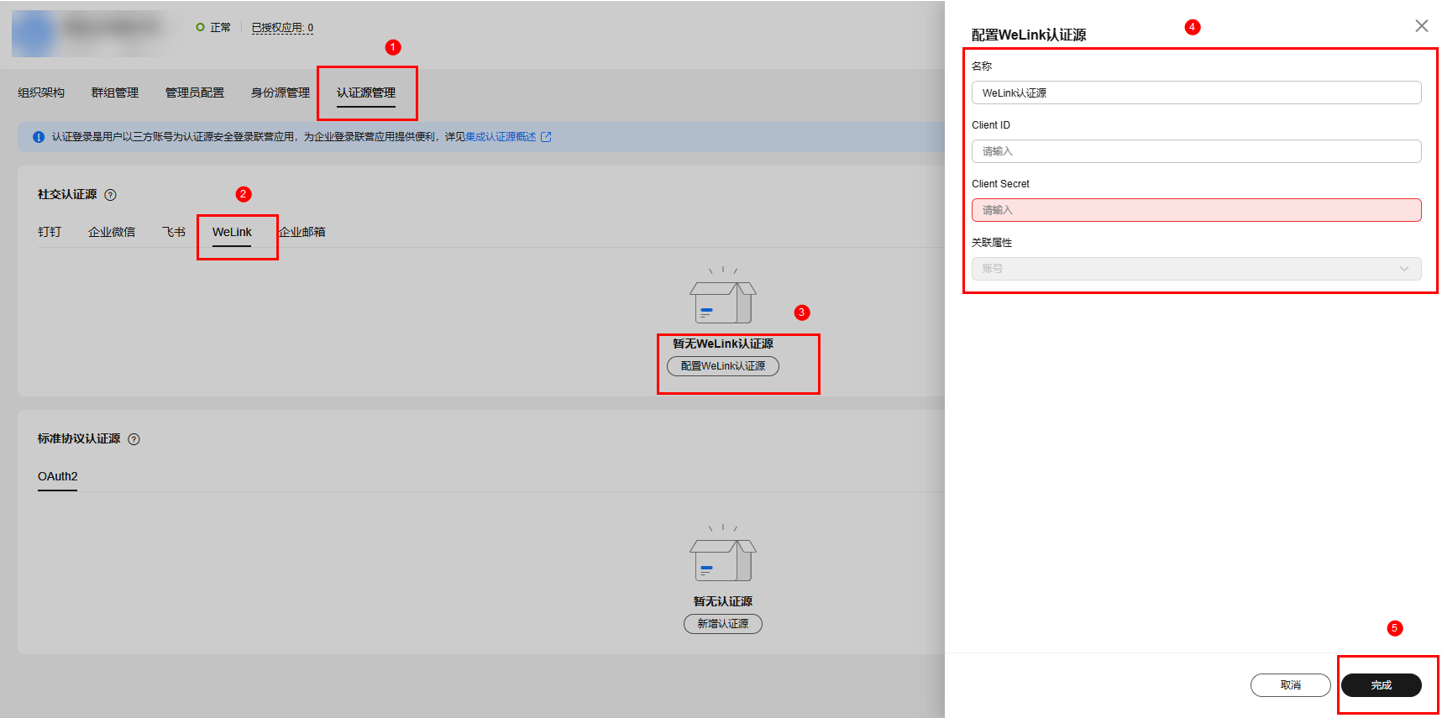This screenshot has width=1449, height=726.
Task: Click 暂无认证源 empty box illustration
Action: click(723, 554)
